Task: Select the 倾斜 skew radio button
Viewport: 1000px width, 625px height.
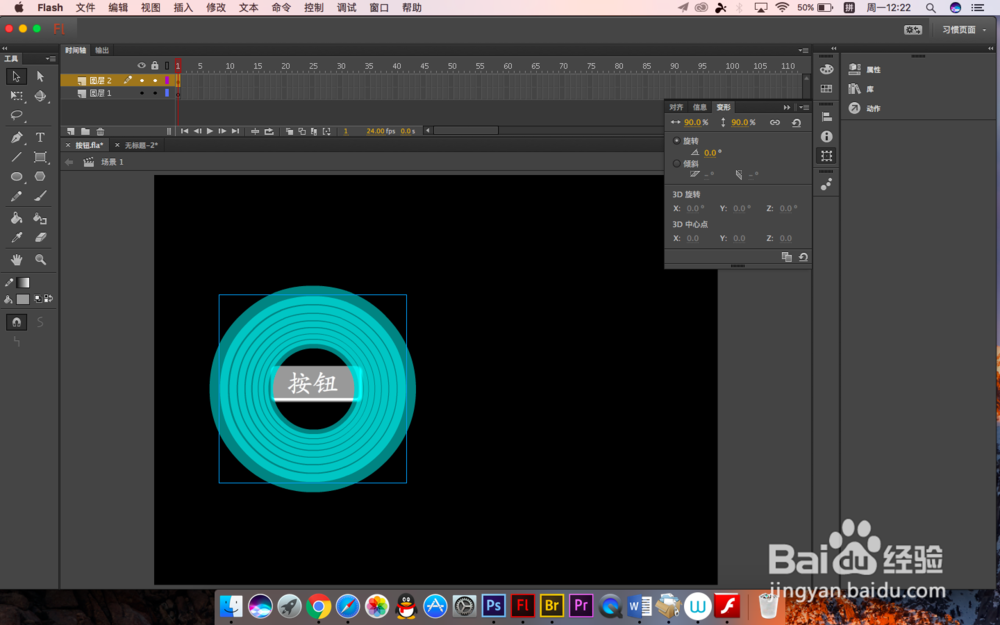Action: (677, 163)
